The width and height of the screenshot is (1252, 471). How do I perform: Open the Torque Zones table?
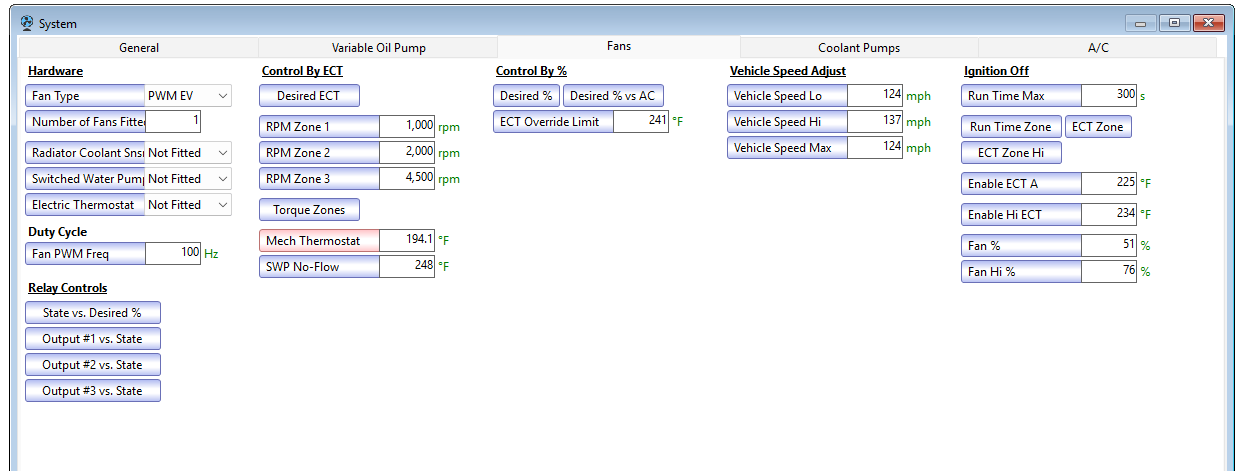pyautogui.click(x=309, y=210)
